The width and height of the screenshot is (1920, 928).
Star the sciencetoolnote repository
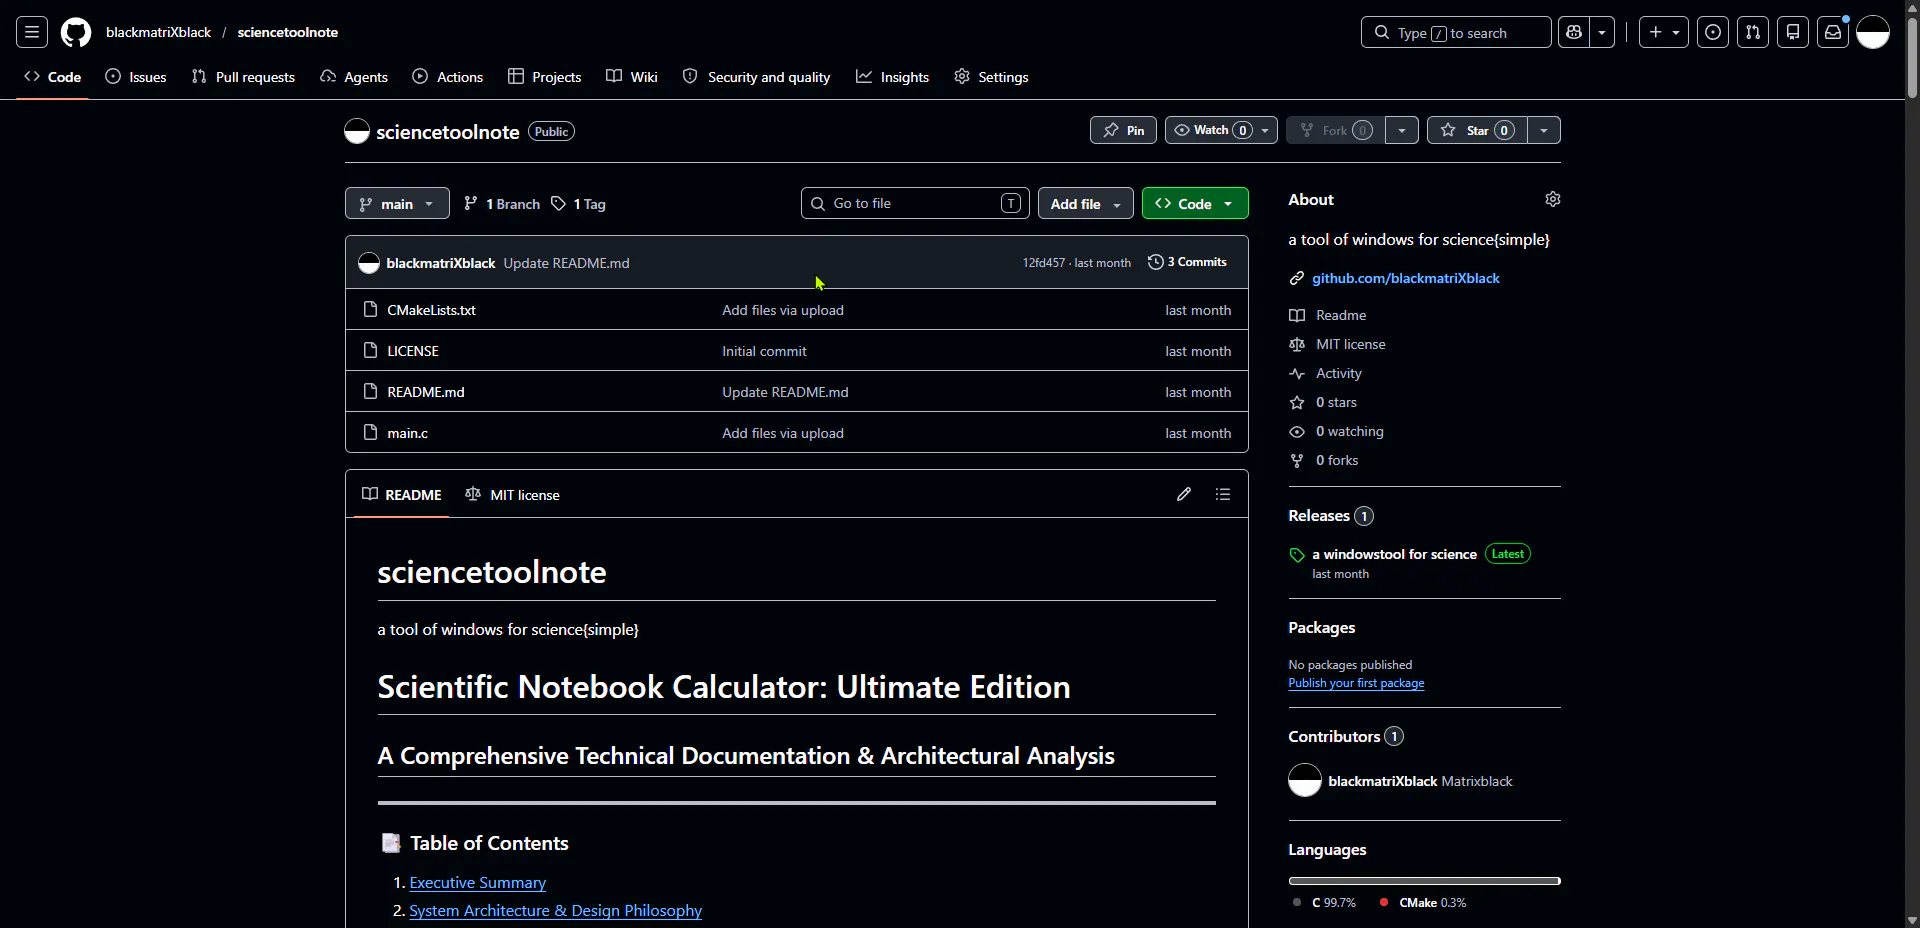[1477, 130]
